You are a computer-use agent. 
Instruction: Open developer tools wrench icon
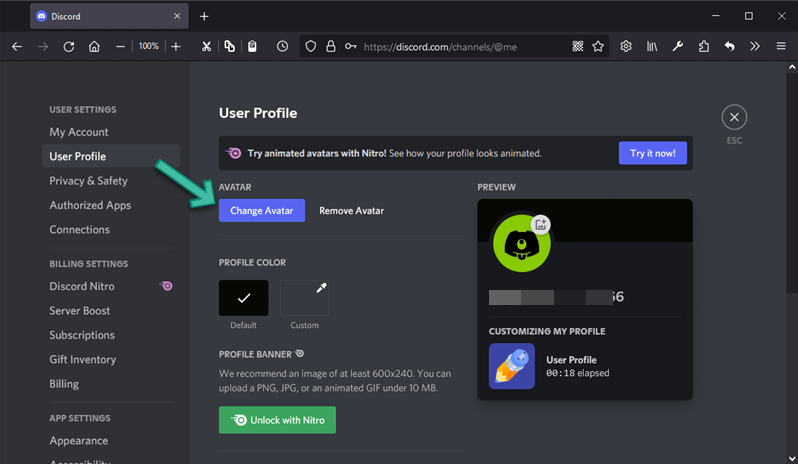[x=677, y=47]
